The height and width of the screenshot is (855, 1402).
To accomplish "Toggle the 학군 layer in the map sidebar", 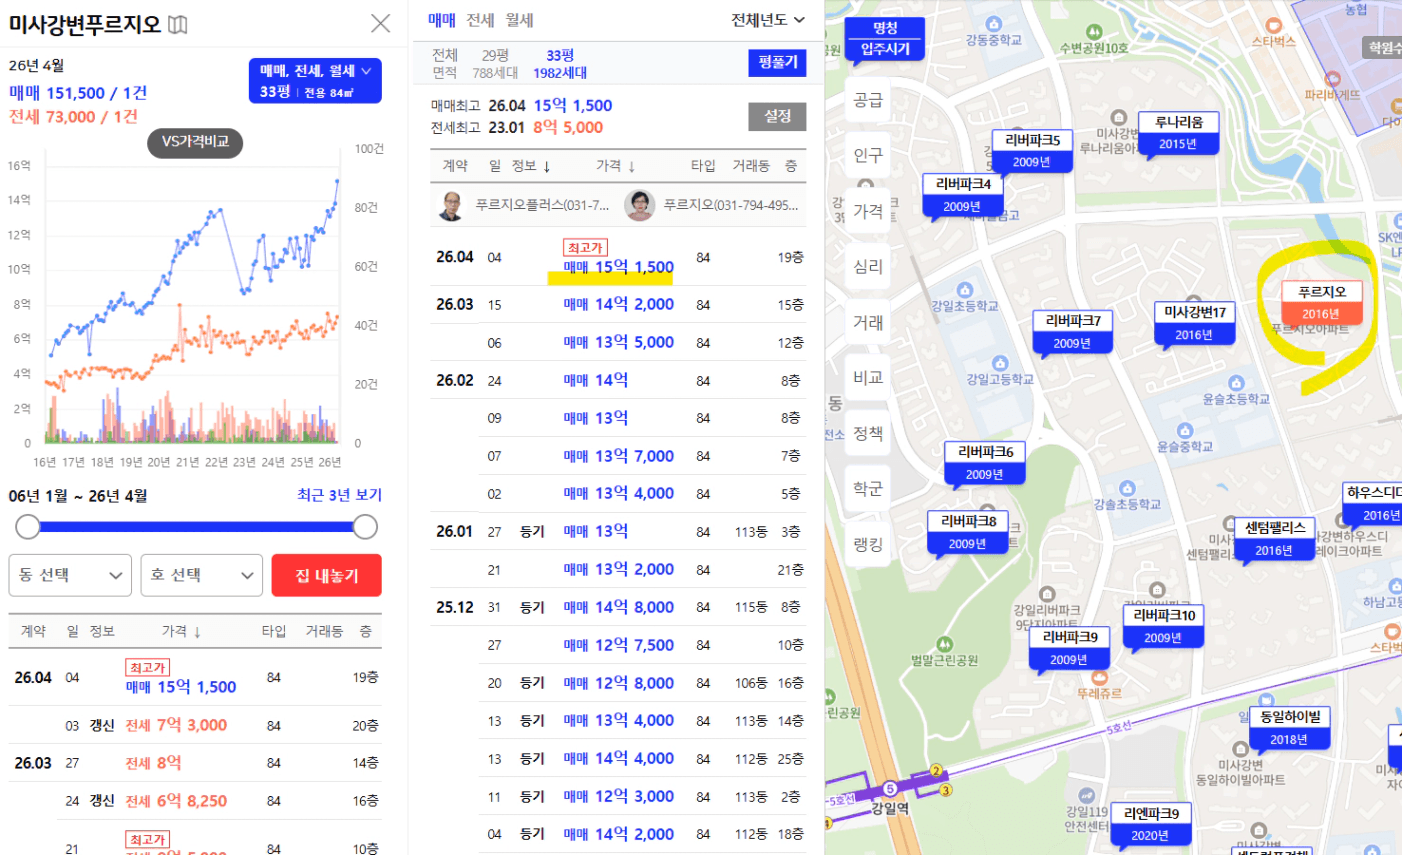I will [x=868, y=488].
